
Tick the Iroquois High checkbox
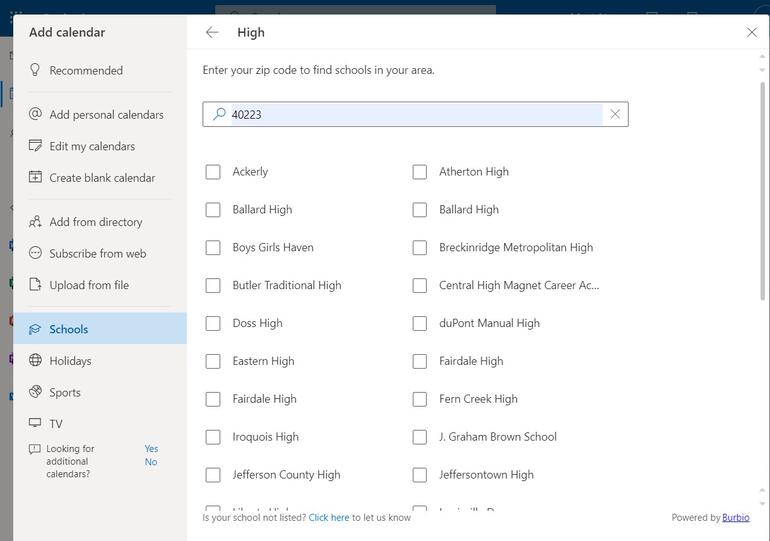(213, 437)
